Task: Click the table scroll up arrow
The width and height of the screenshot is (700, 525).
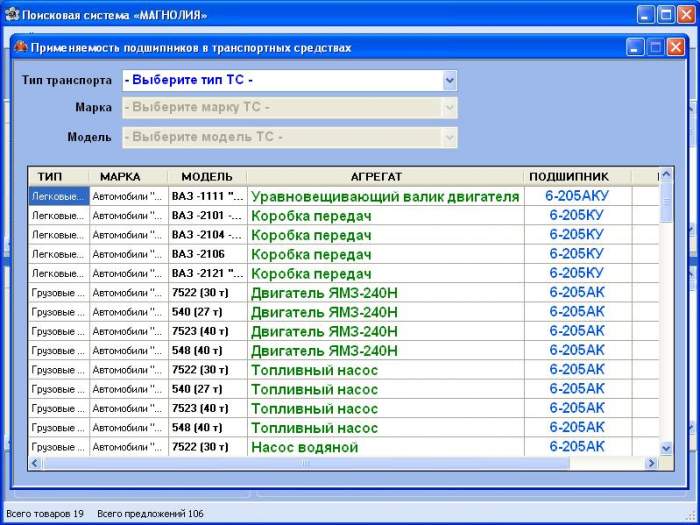Action: click(x=666, y=175)
